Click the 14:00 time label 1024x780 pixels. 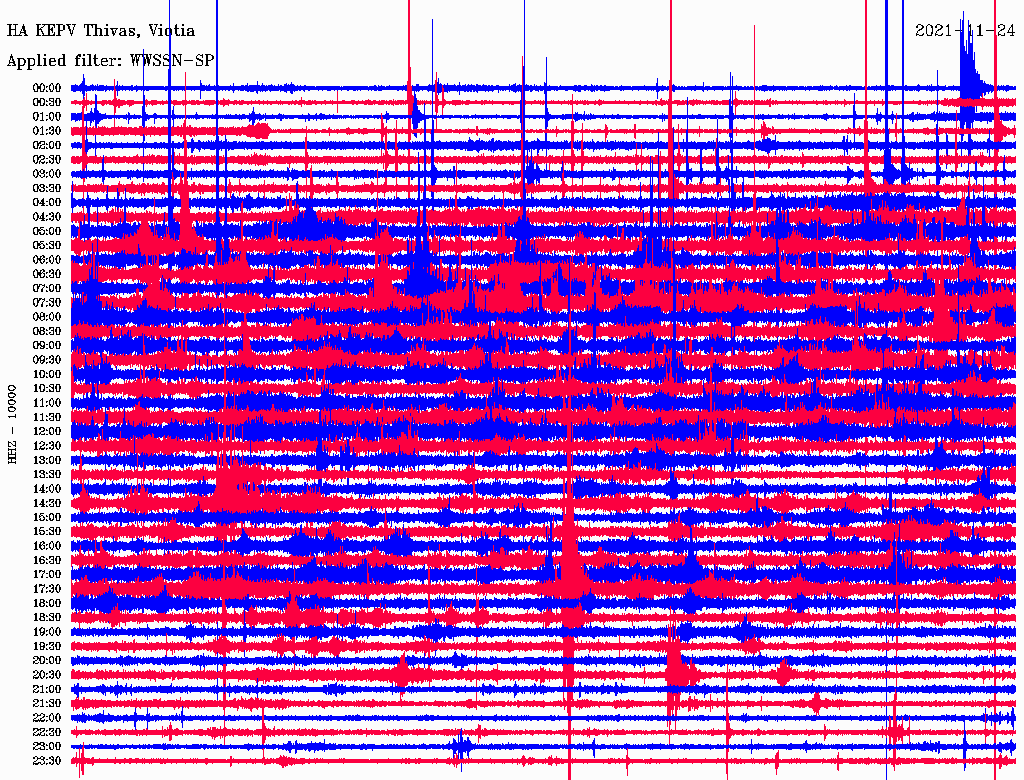[x=47, y=489]
